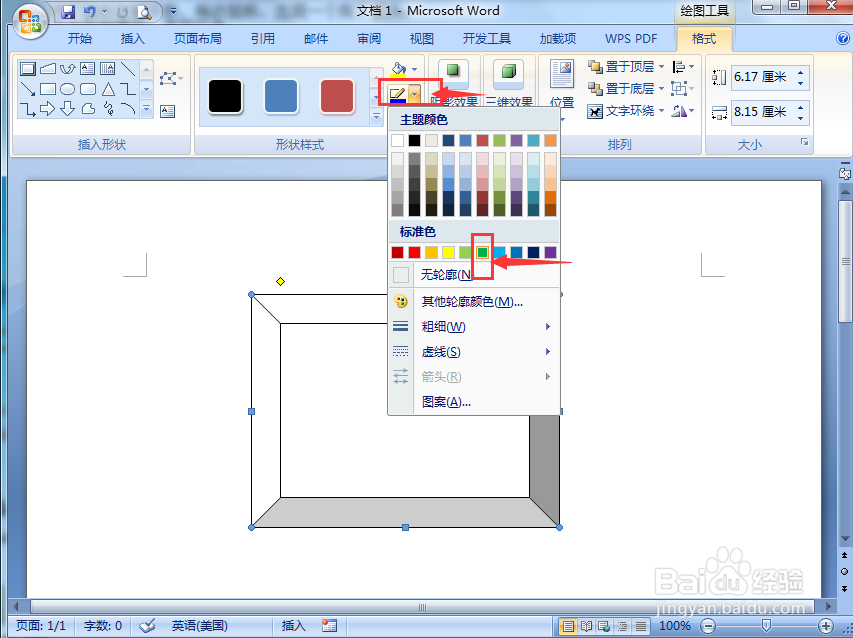The height and width of the screenshot is (638, 853).
Task: Open shadow effects button
Action: [x=453, y=82]
